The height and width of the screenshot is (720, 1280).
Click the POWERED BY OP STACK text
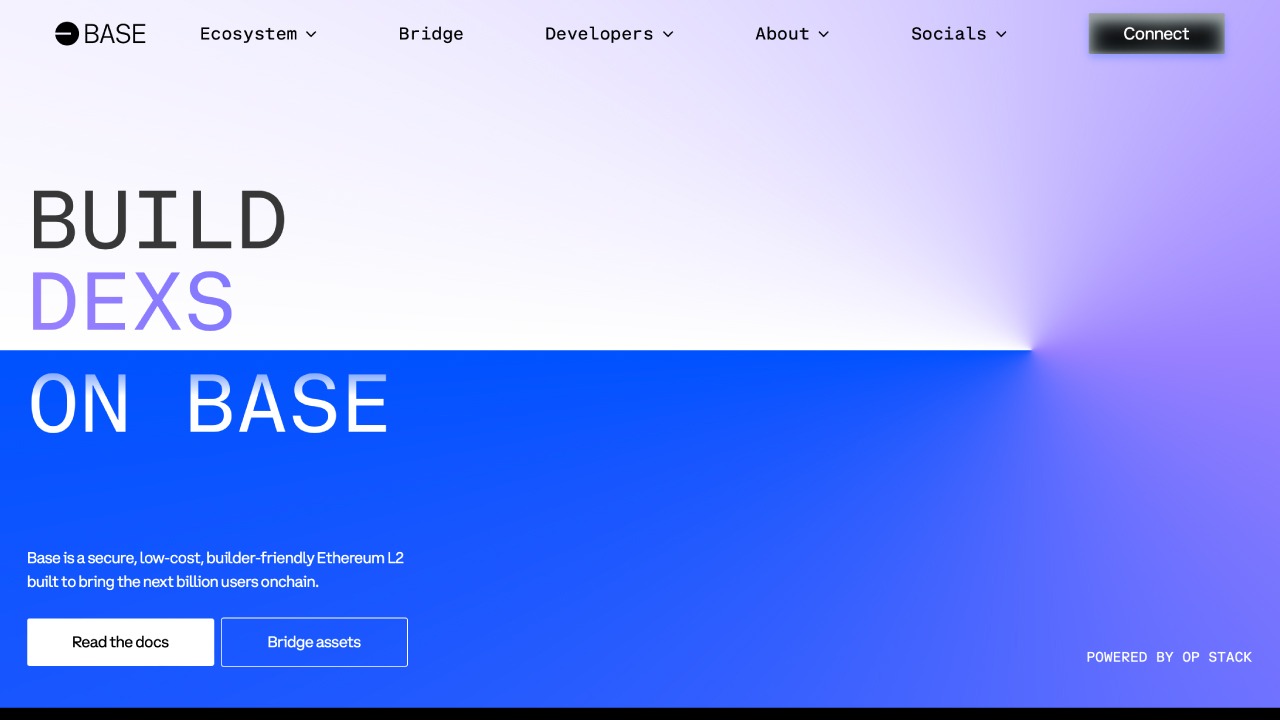point(1169,657)
